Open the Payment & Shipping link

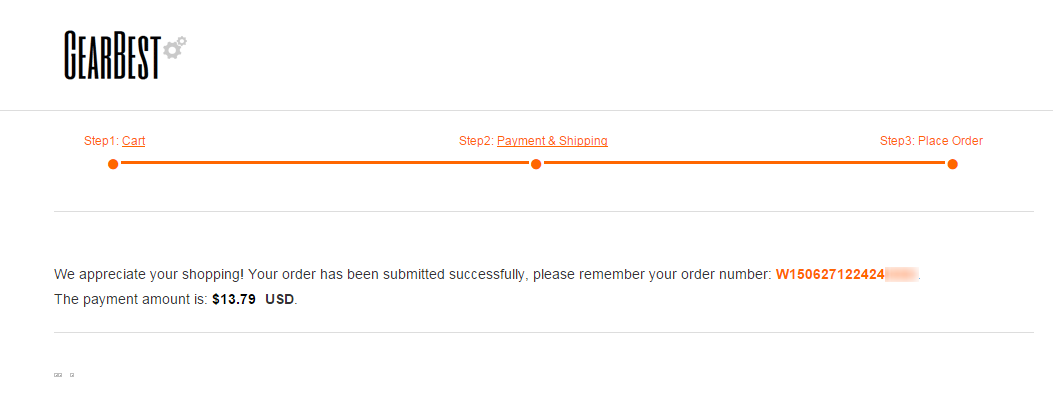coord(552,141)
